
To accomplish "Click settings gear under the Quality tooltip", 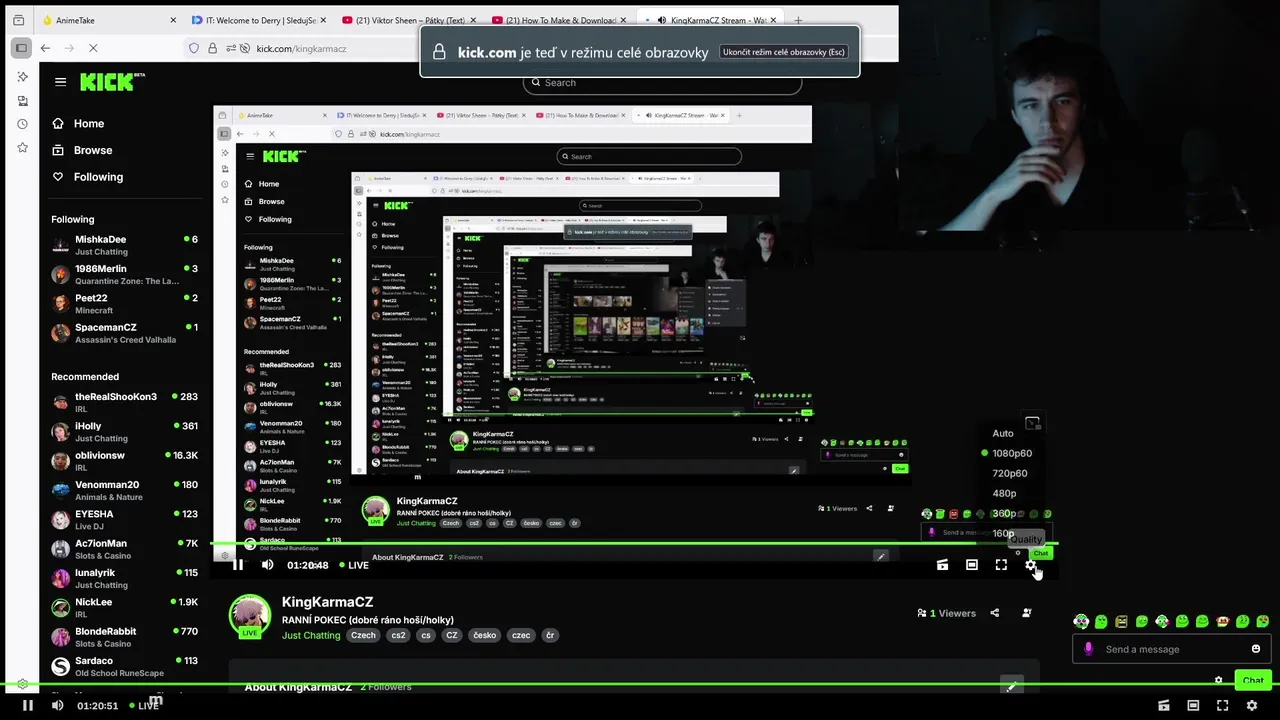I will 1030,565.
